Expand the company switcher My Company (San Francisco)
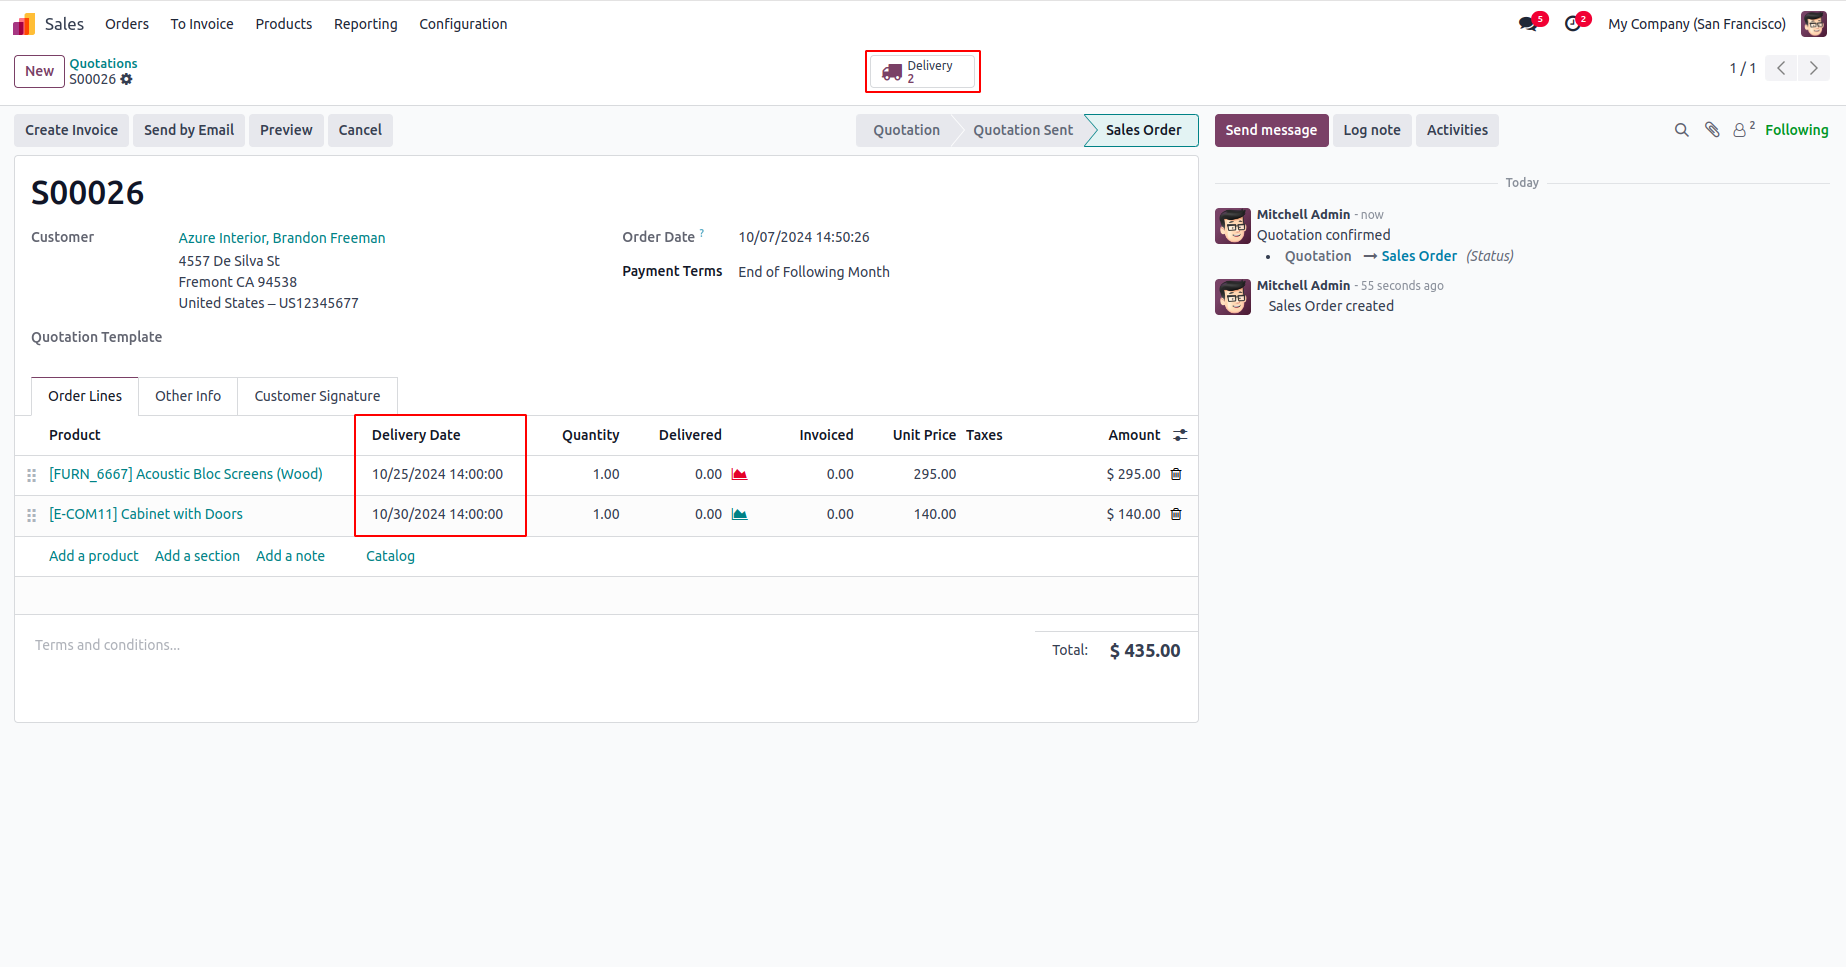The image size is (1846, 967). [x=1696, y=24]
